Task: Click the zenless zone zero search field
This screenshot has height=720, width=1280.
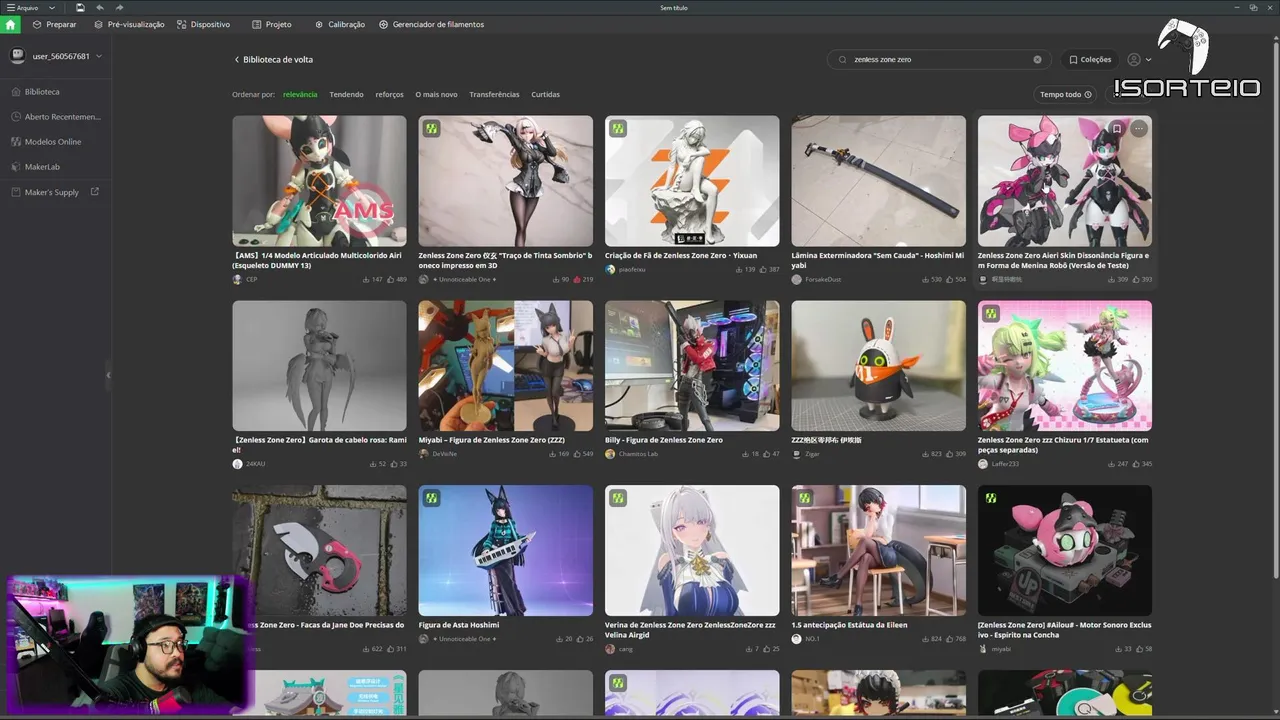Action: tap(938, 60)
